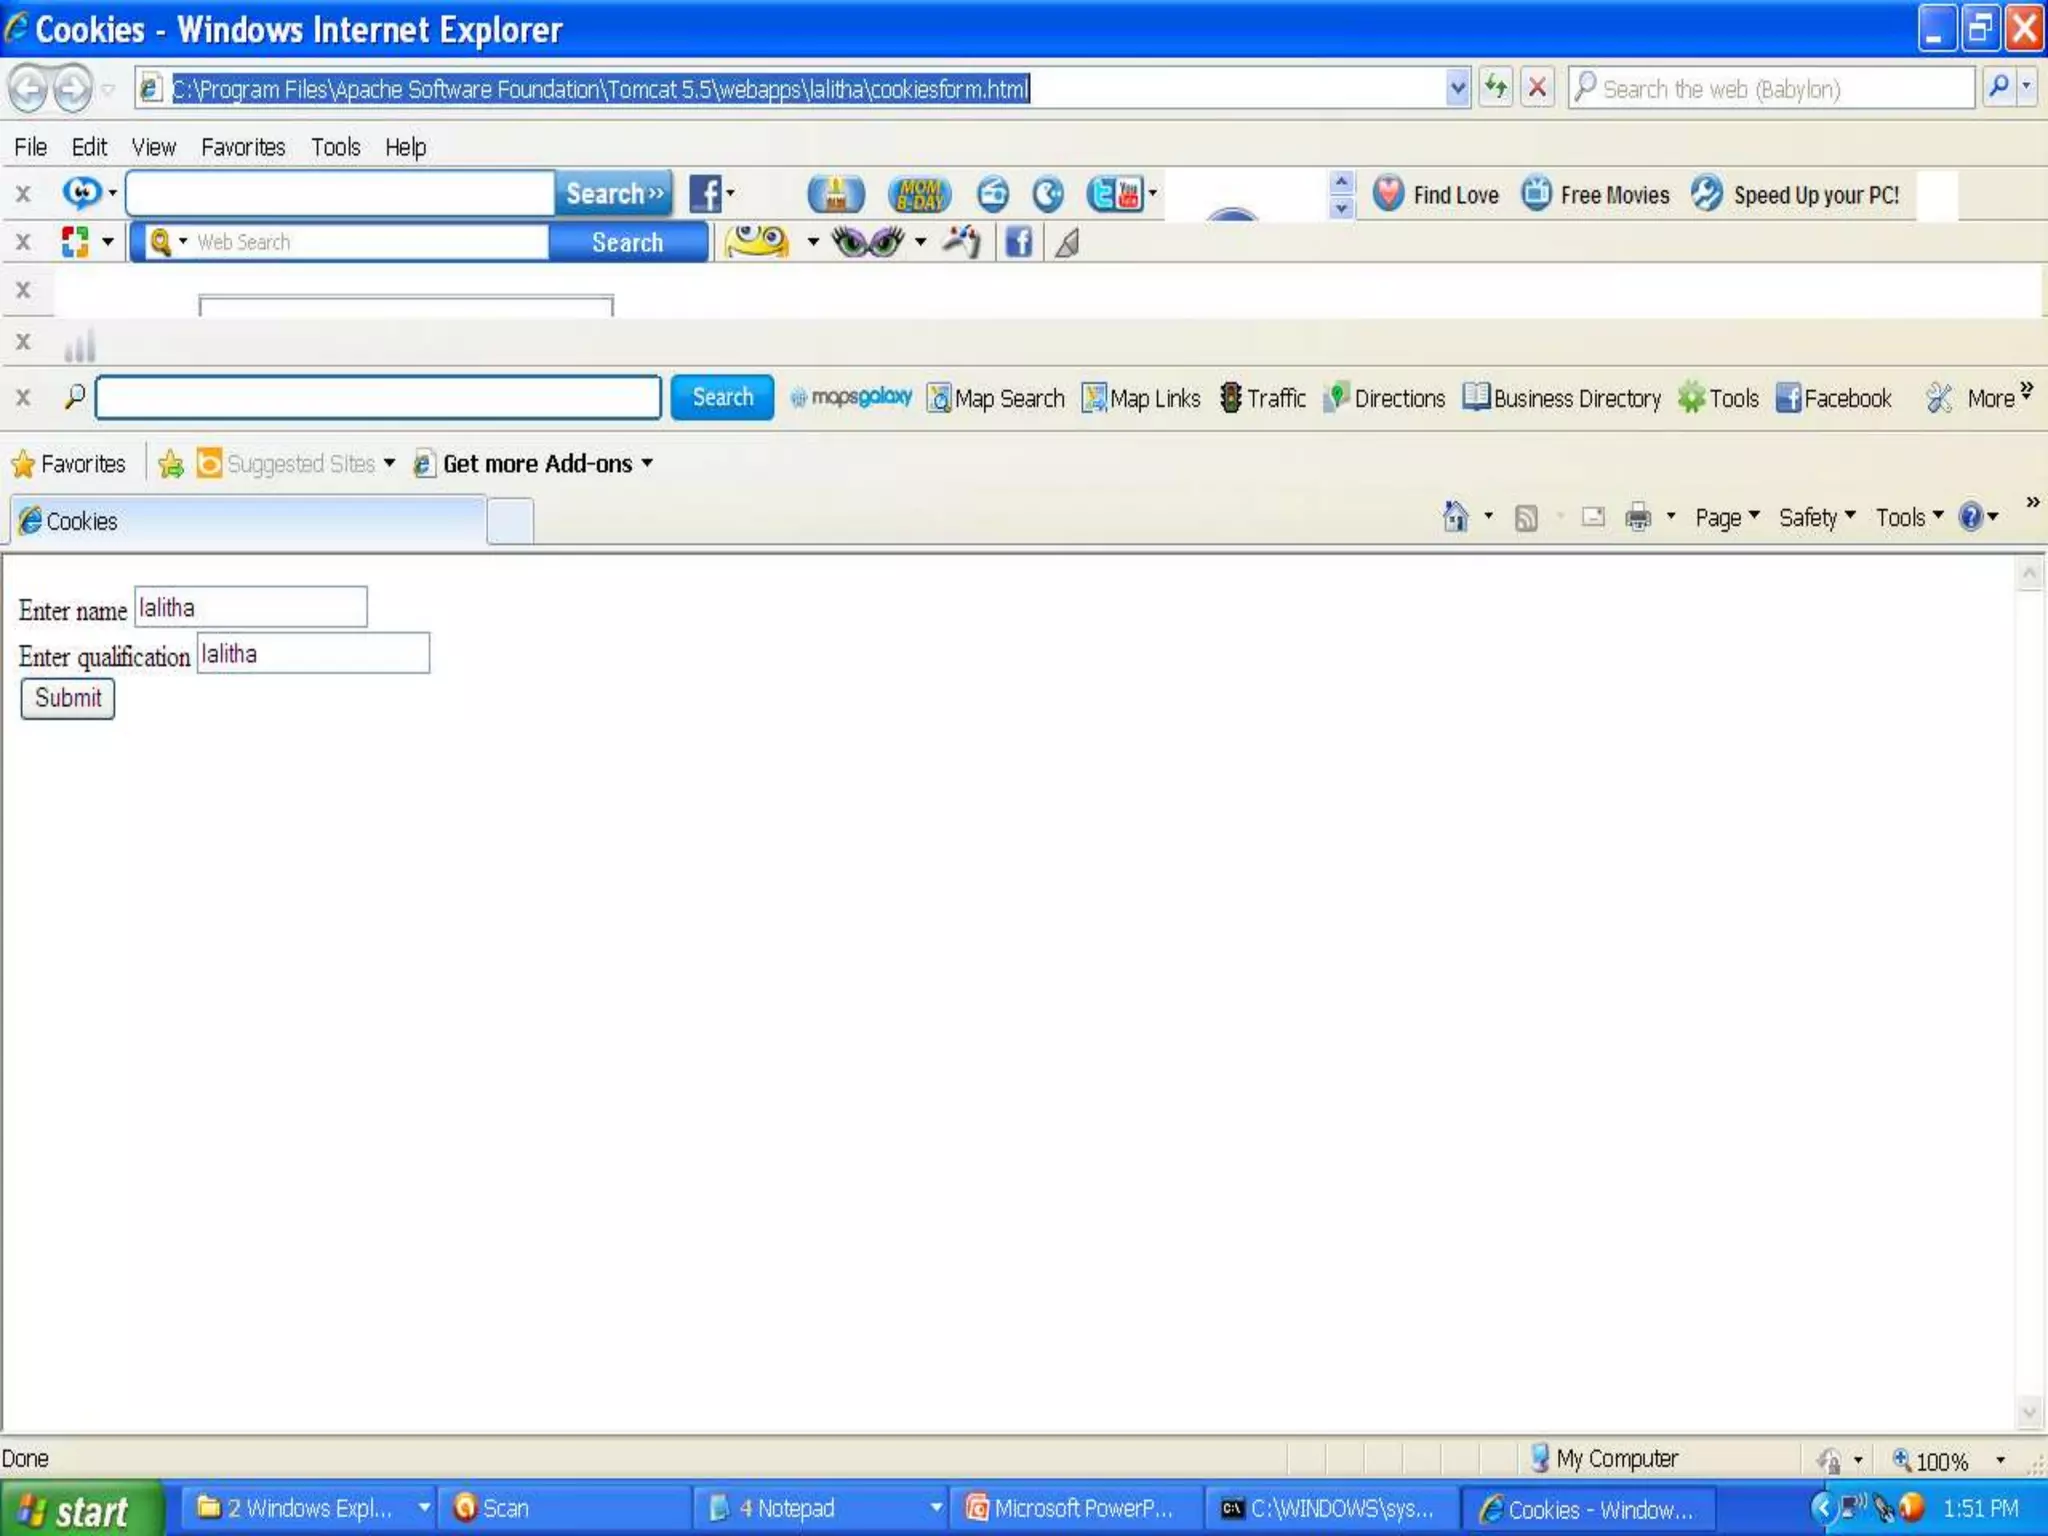The image size is (2048, 1536).
Task: Close the mapsgalaxy toolbar with X
Action: tap(23, 398)
